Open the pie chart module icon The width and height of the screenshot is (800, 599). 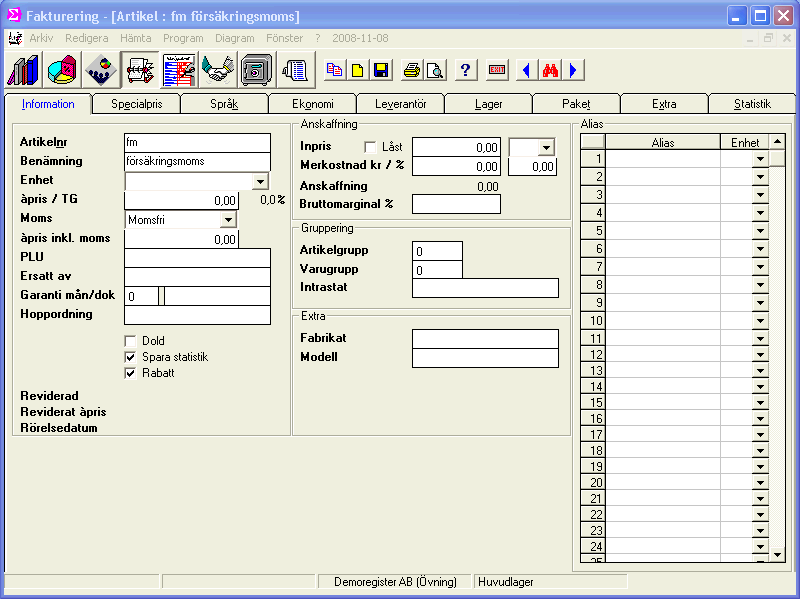pyautogui.click(x=62, y=70)
